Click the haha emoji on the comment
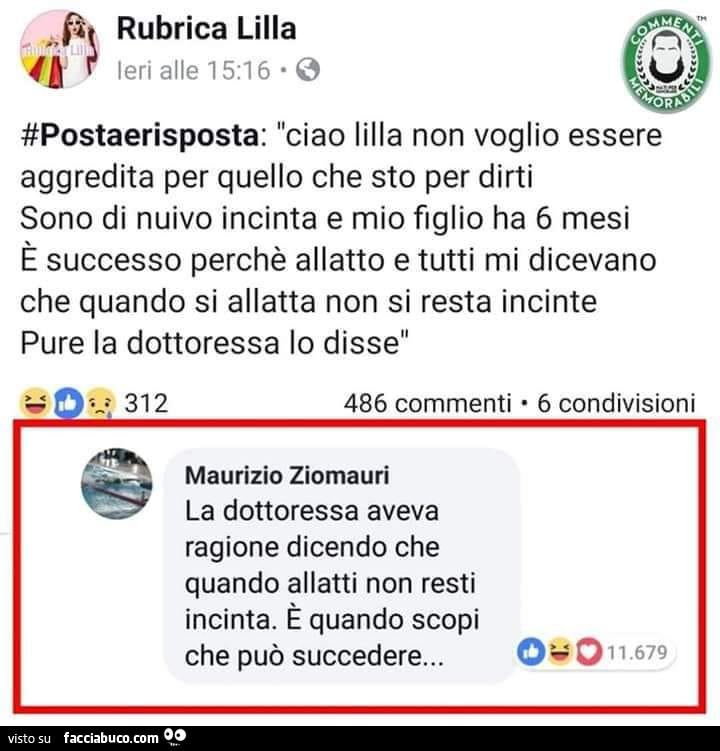This screenshot has width=720, height=751. click(560, 651)
